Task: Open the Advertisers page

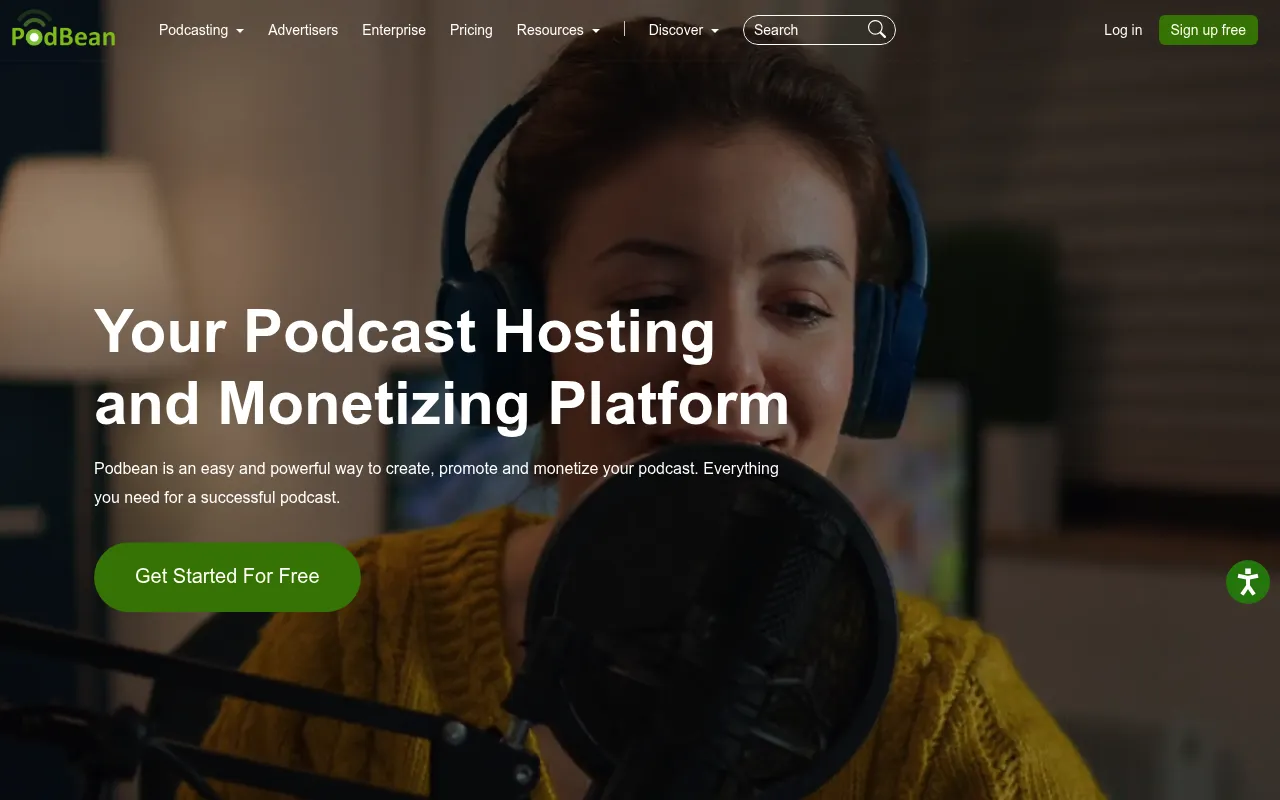Action: tap(303, 30)
